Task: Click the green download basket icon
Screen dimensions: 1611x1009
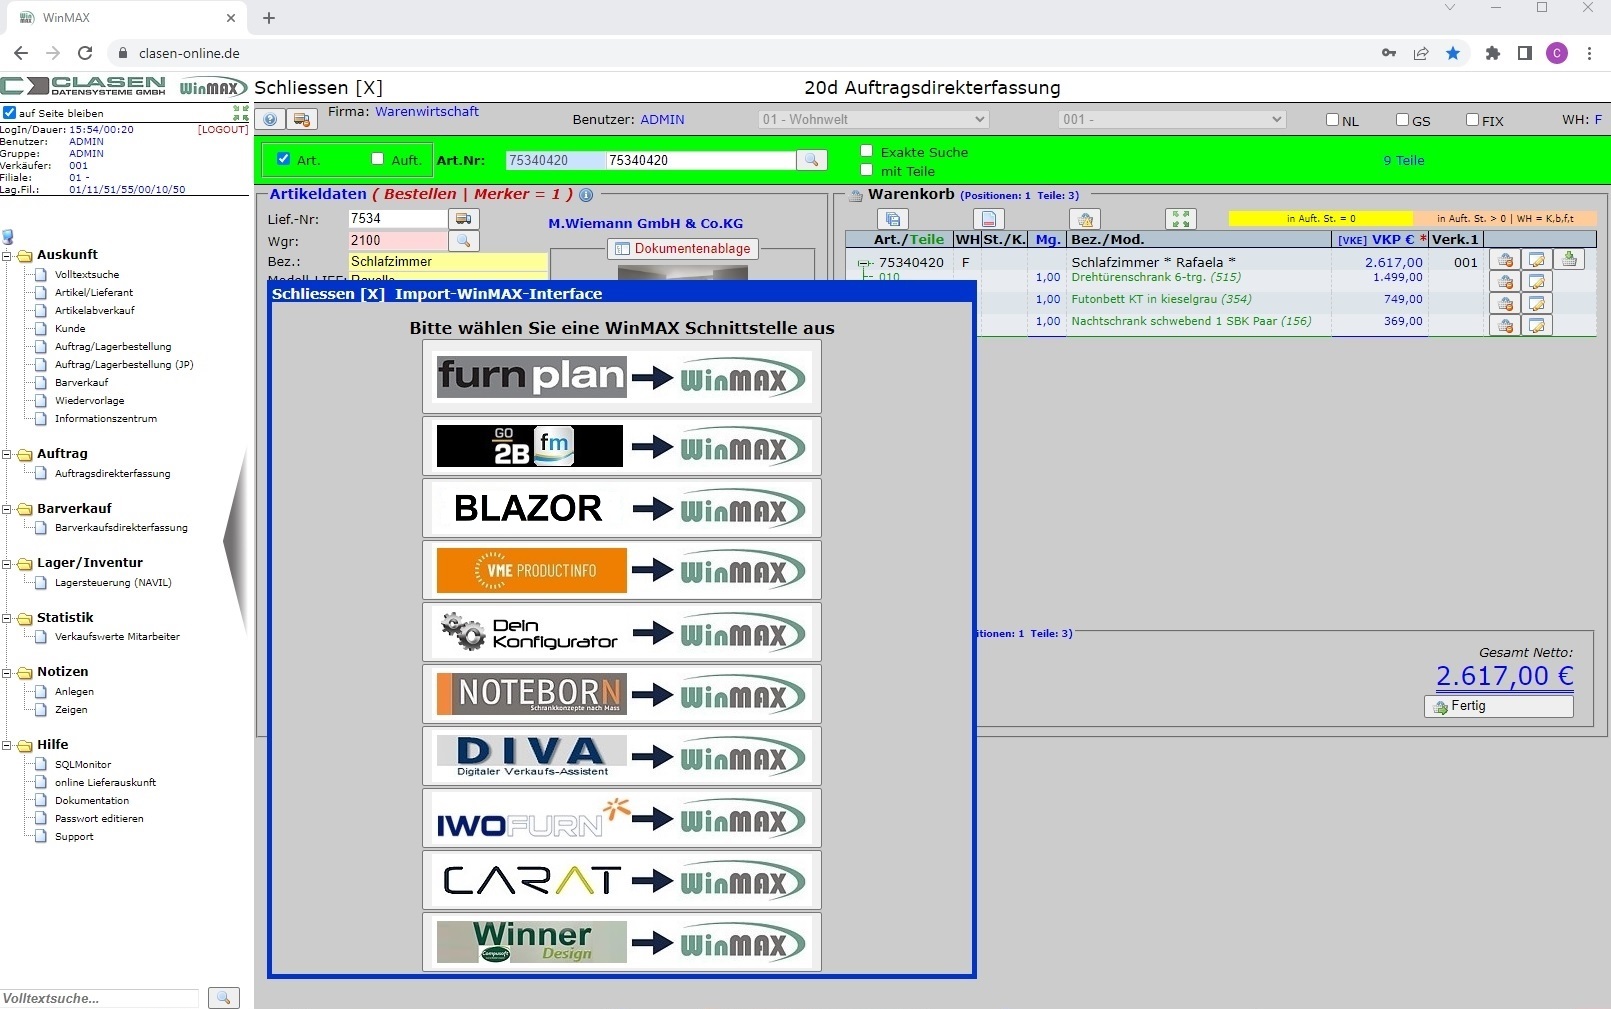Action: click(1569, 259)
